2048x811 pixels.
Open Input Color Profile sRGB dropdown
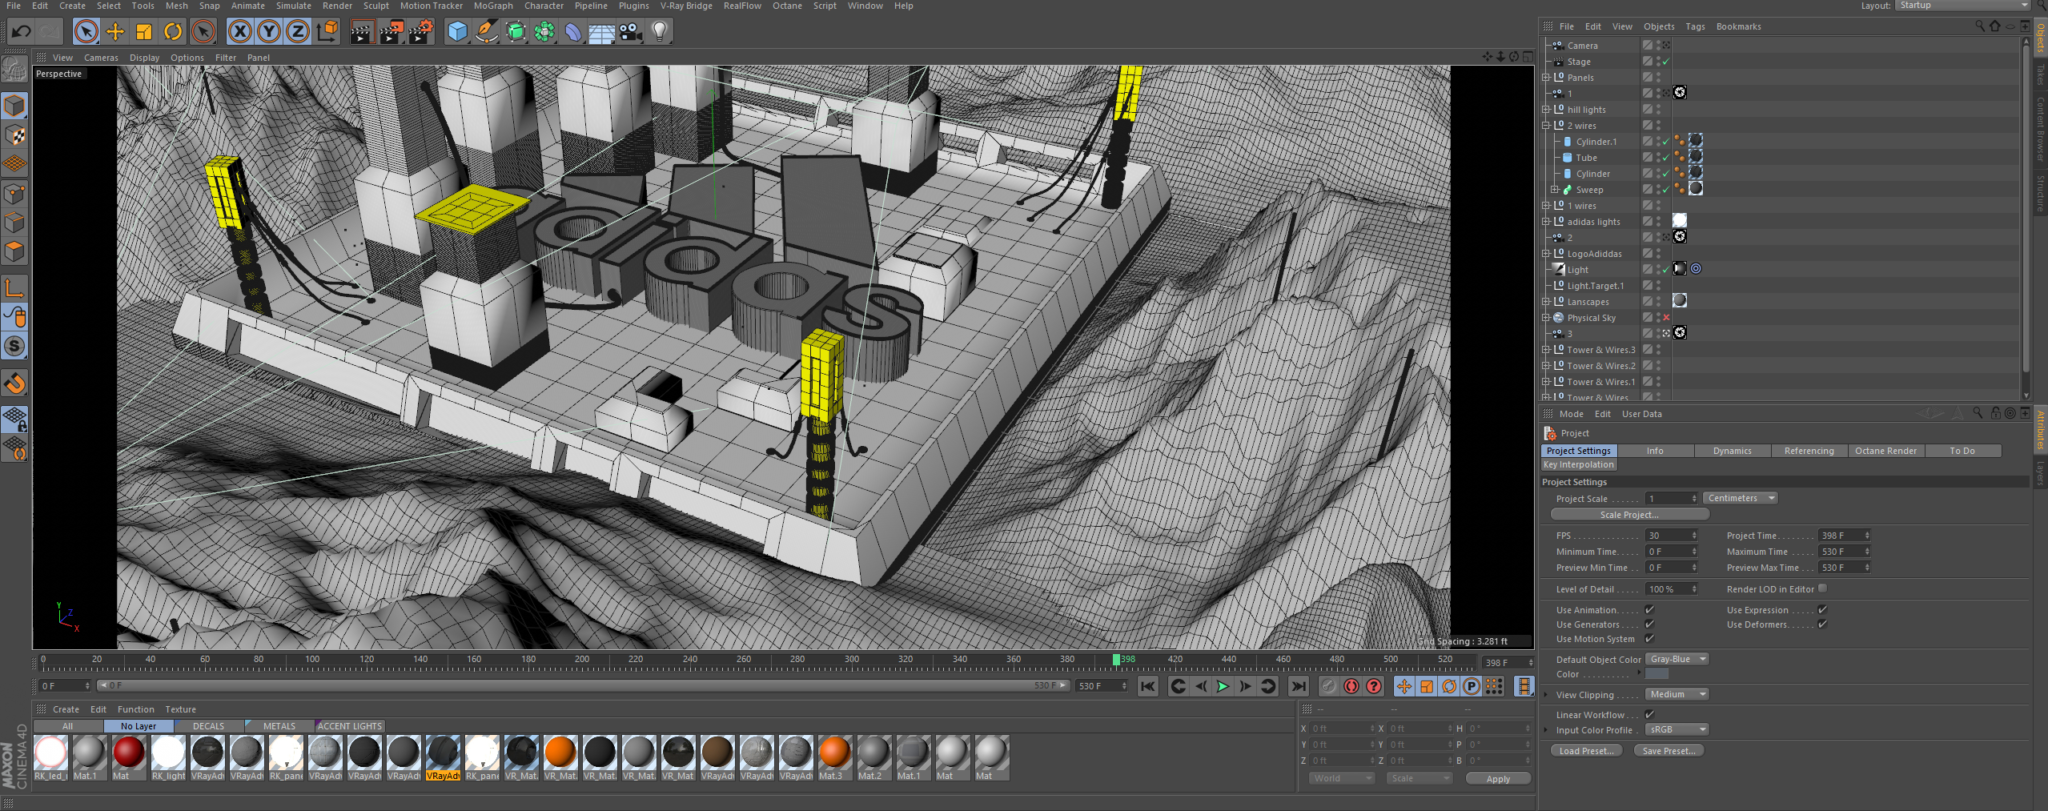1677,729
